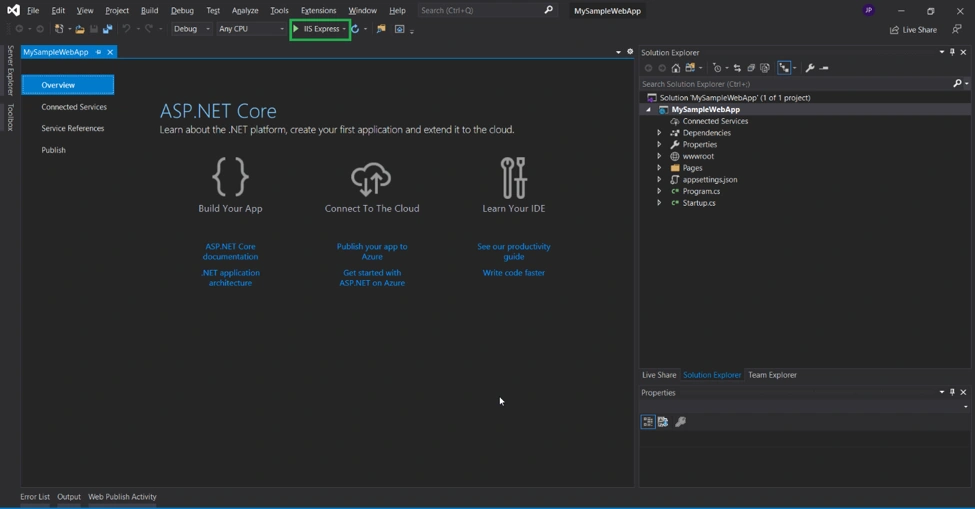
Task: Select Program.cs in Solution Explorer
Action: pos(701,191)
